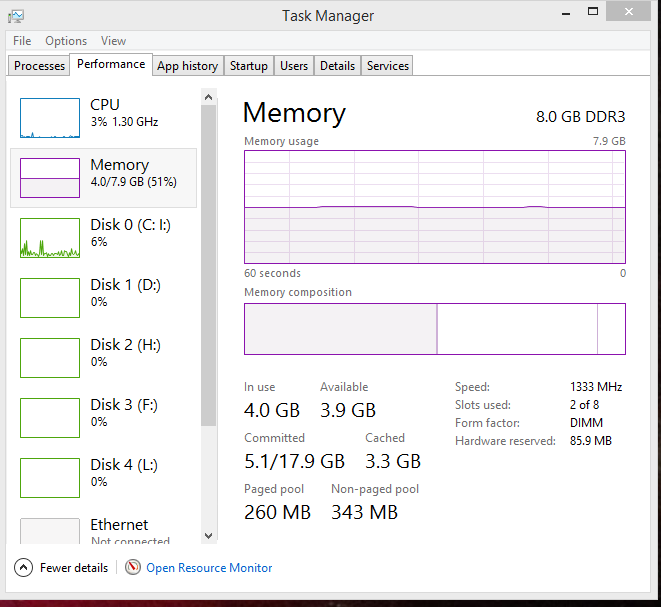Open Disk 1 (D:) performance view
Image resolution: width=661 pixels, height=607 pixels.
pyautogui.click(x=50, y=298)
